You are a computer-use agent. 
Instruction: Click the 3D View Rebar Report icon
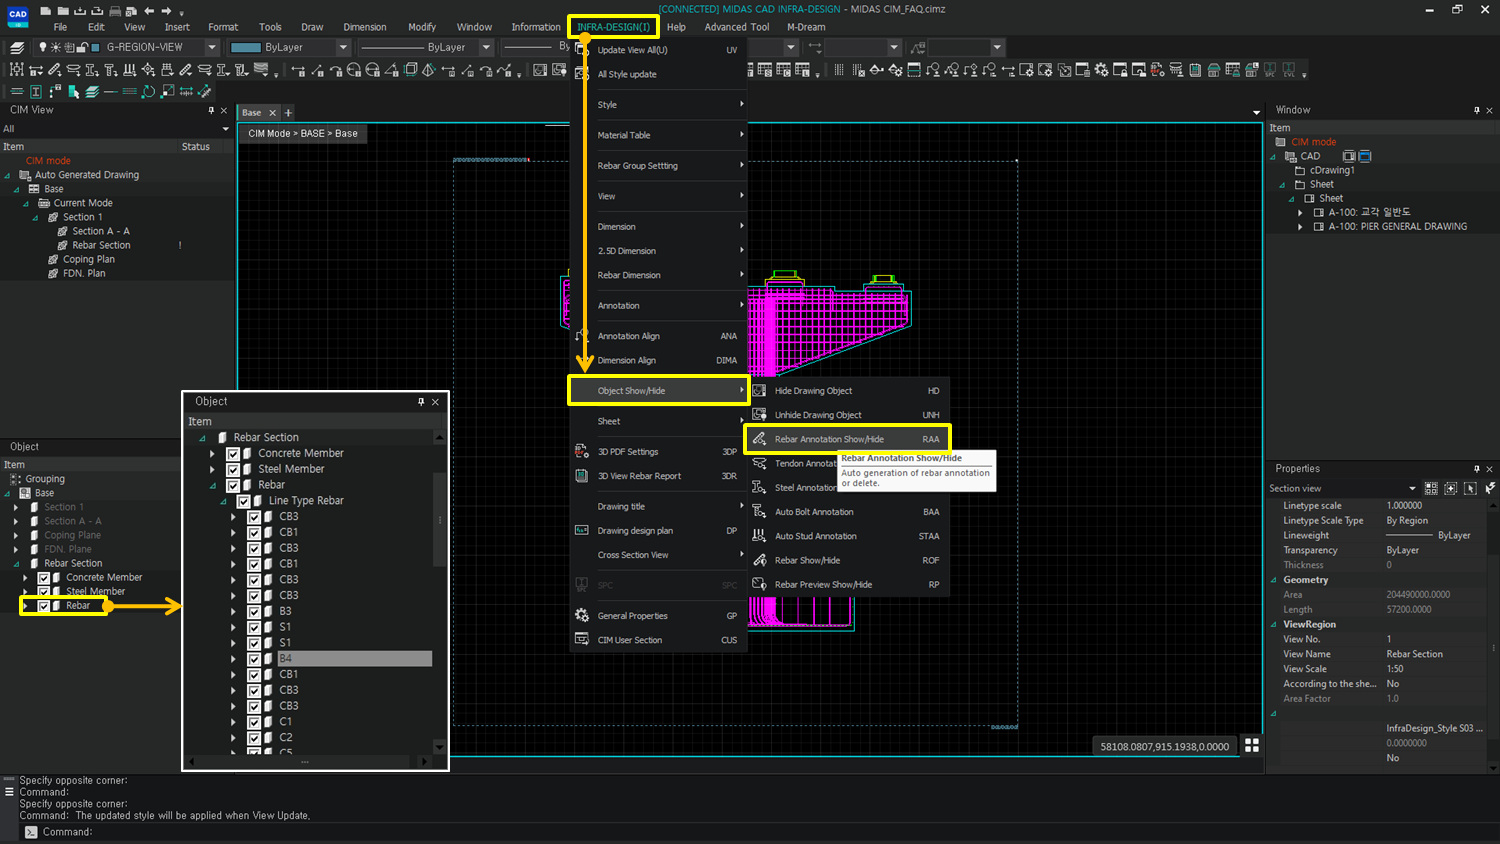pyautogui.click(x=582, y=476)
